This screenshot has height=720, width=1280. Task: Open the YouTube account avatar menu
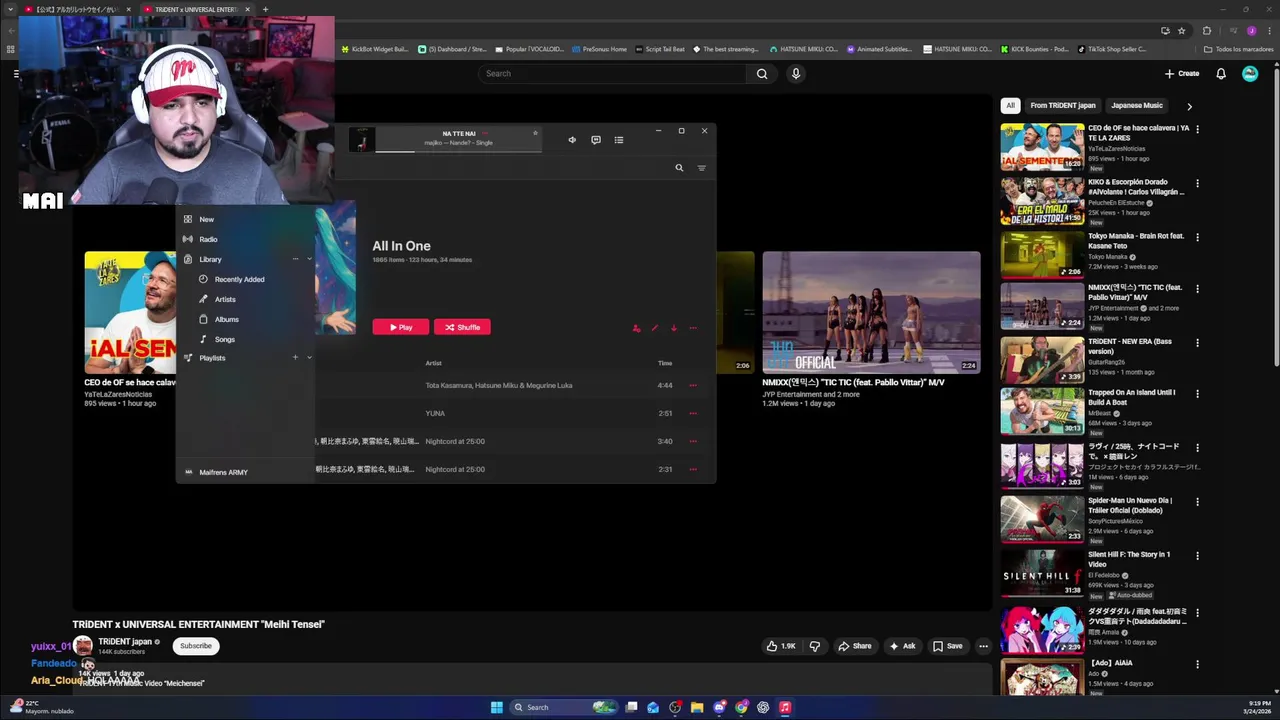pyautogui.click(x=1250, y=73)
